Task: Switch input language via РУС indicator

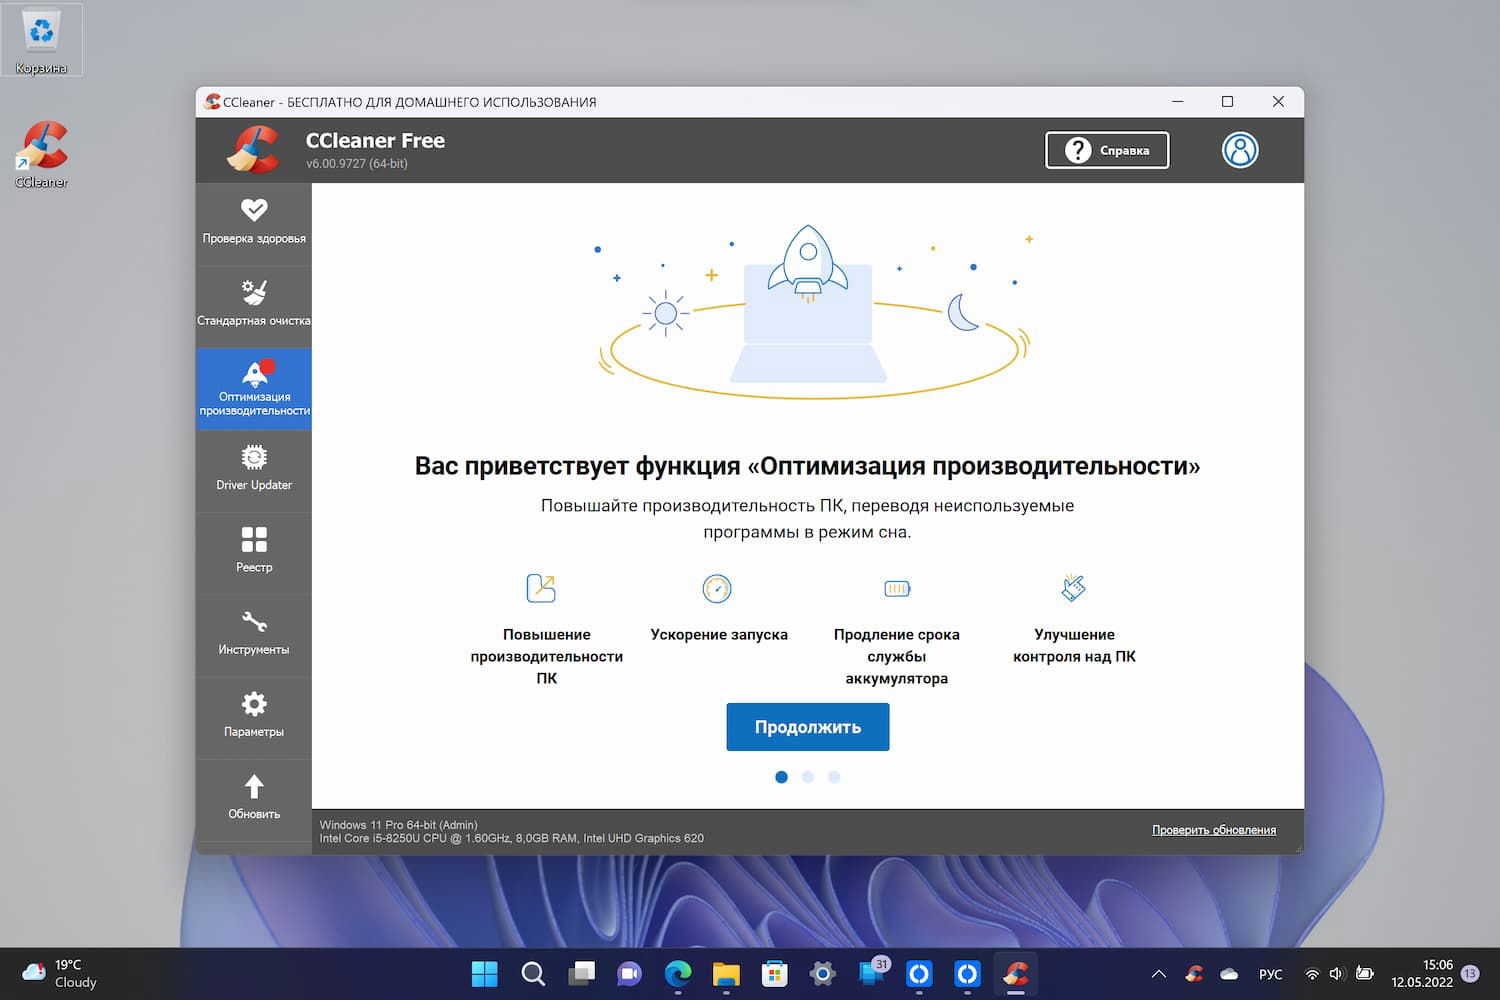Action: coord(1270,974)
